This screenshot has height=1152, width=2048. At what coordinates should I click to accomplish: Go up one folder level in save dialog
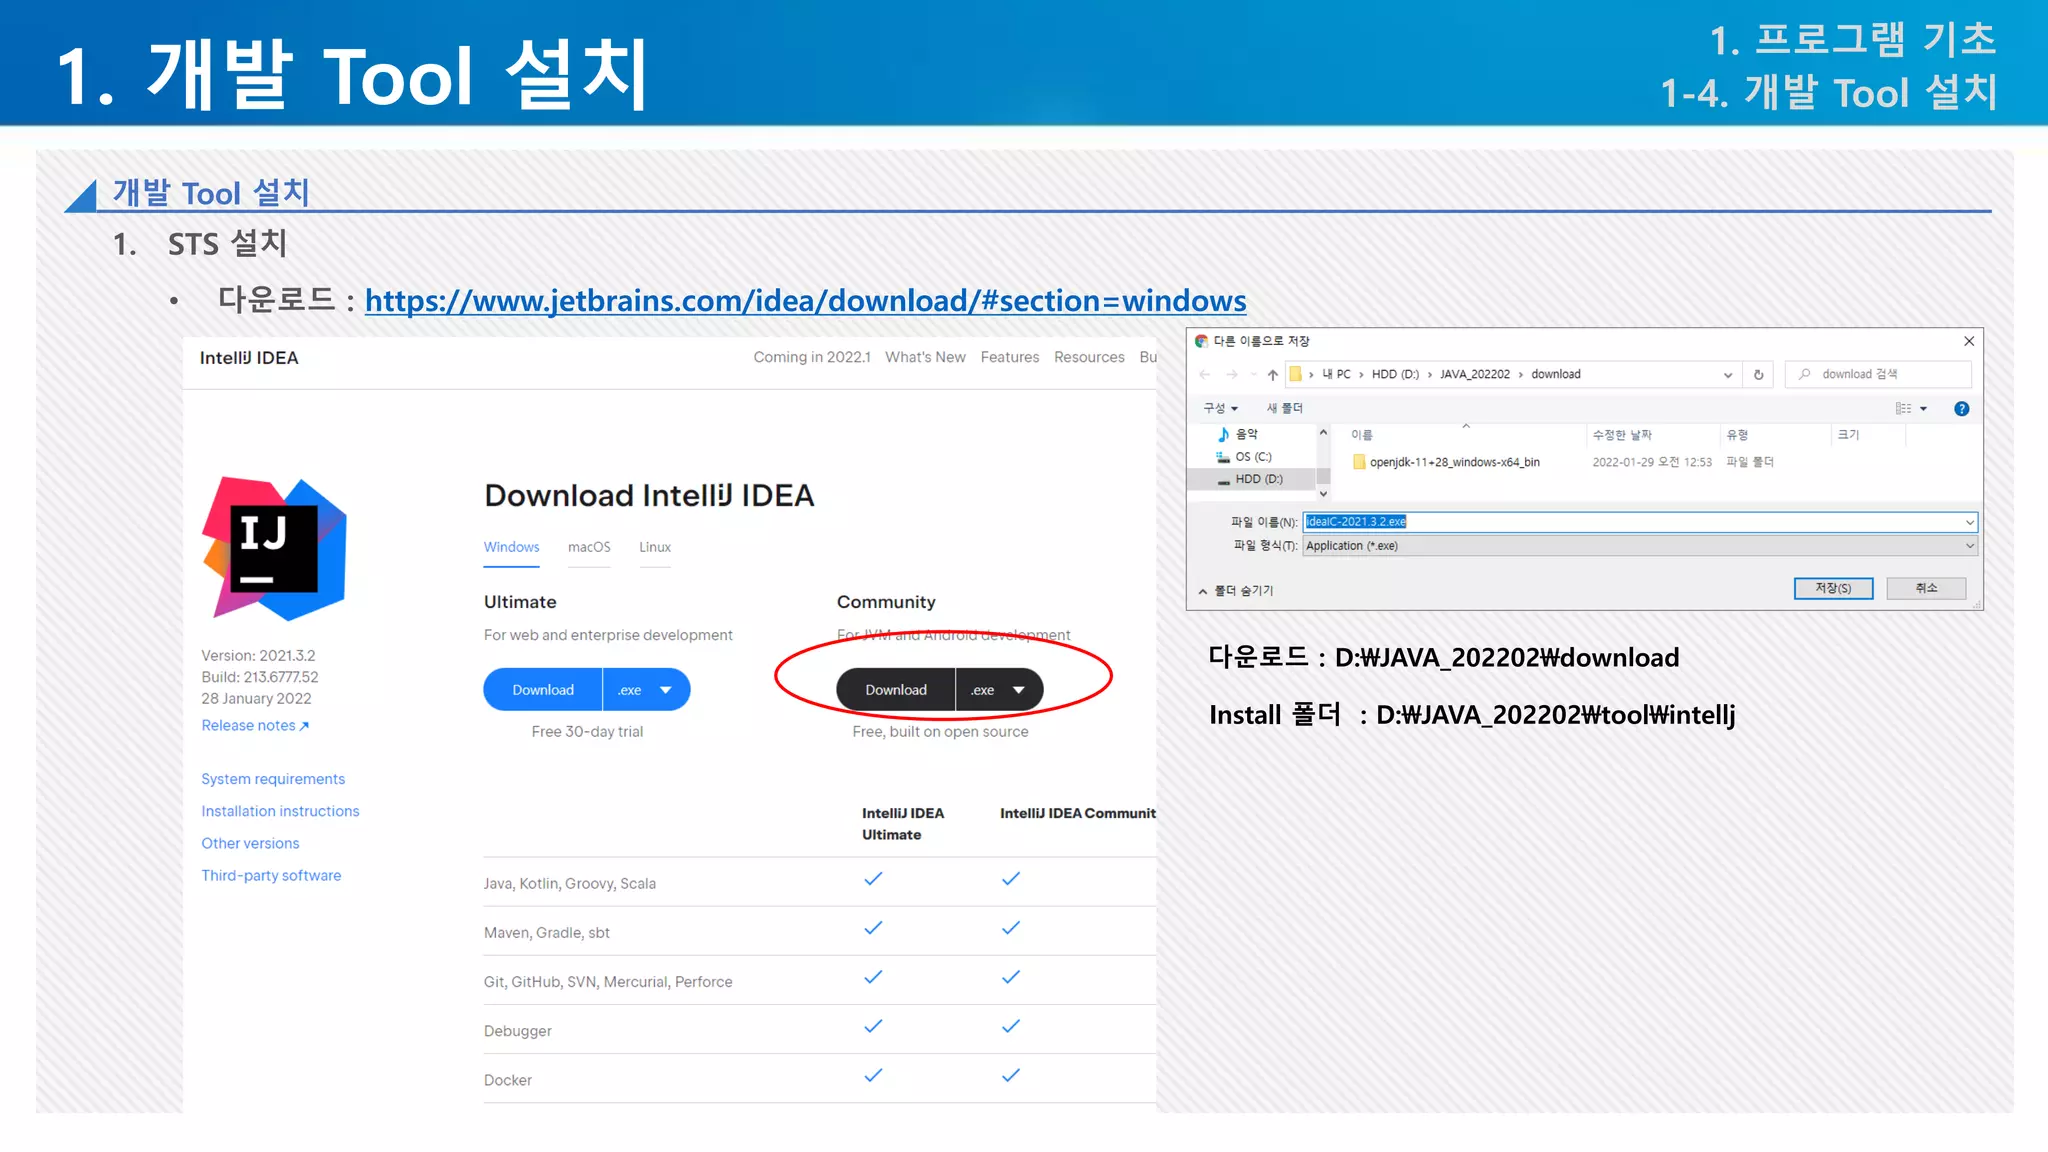coord(1272,374)
